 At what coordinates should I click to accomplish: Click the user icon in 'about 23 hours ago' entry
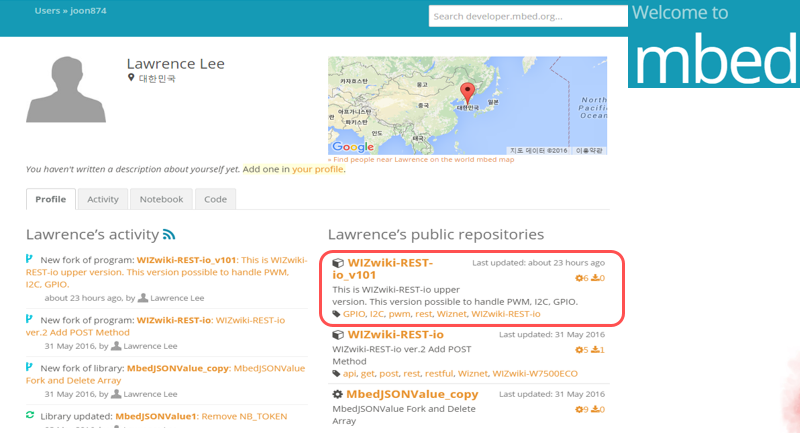[x=143, y=297]
